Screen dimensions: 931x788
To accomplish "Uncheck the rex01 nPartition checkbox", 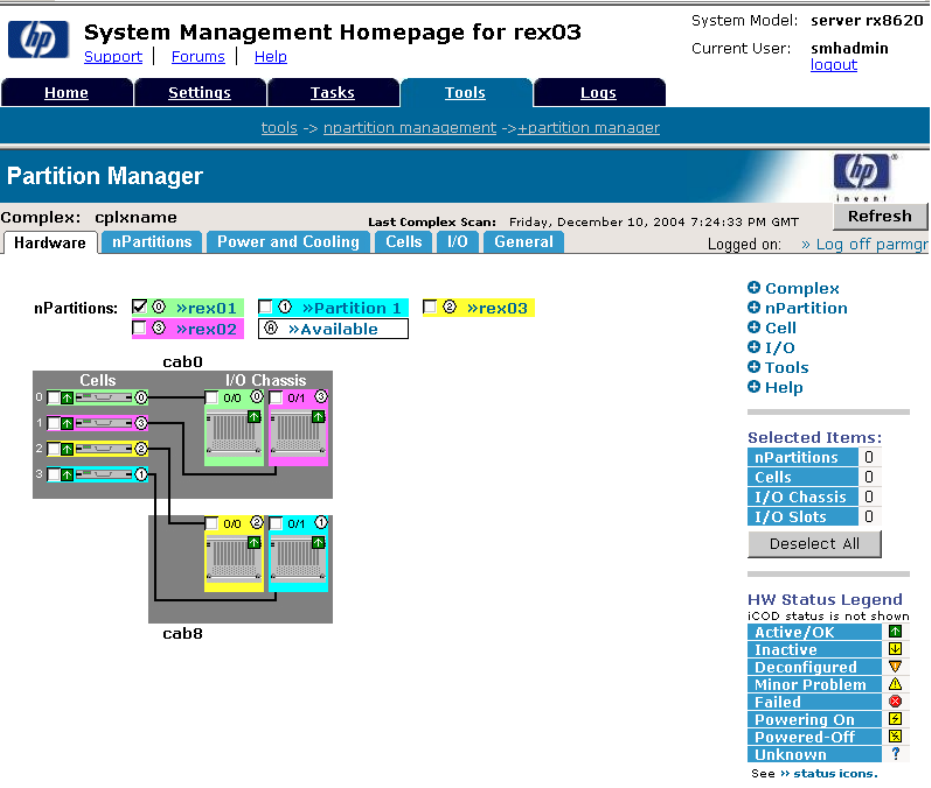I will 140,307.
